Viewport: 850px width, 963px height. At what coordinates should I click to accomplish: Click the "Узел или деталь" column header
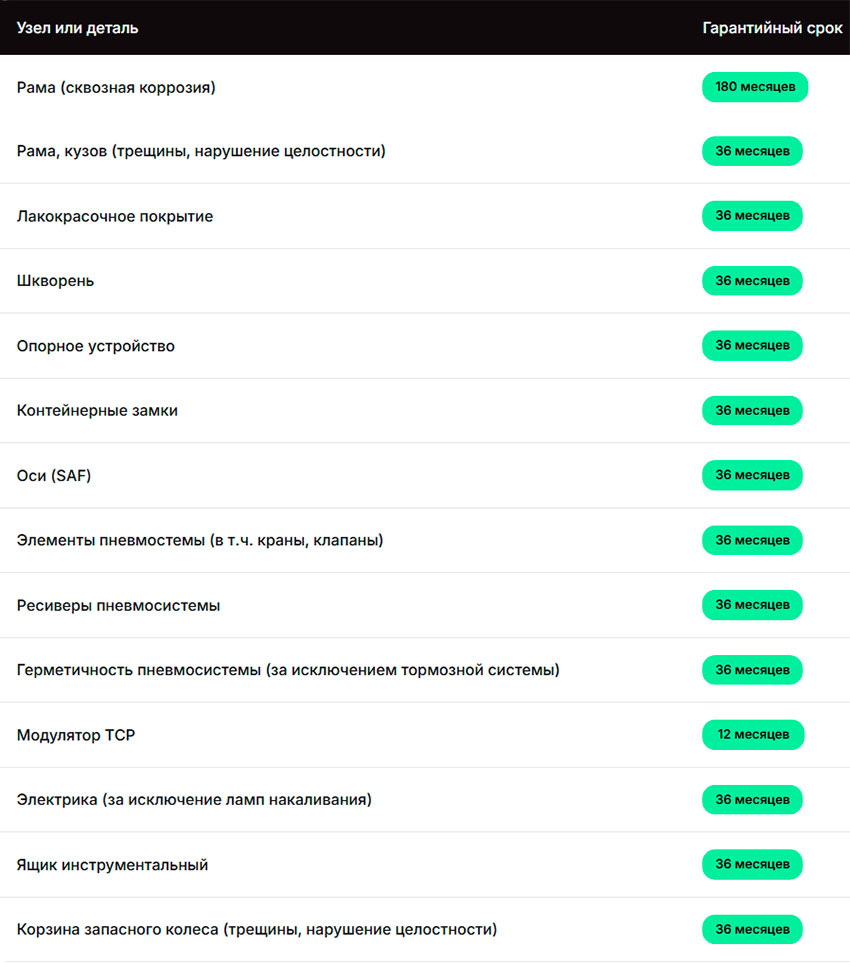[77, 28]
